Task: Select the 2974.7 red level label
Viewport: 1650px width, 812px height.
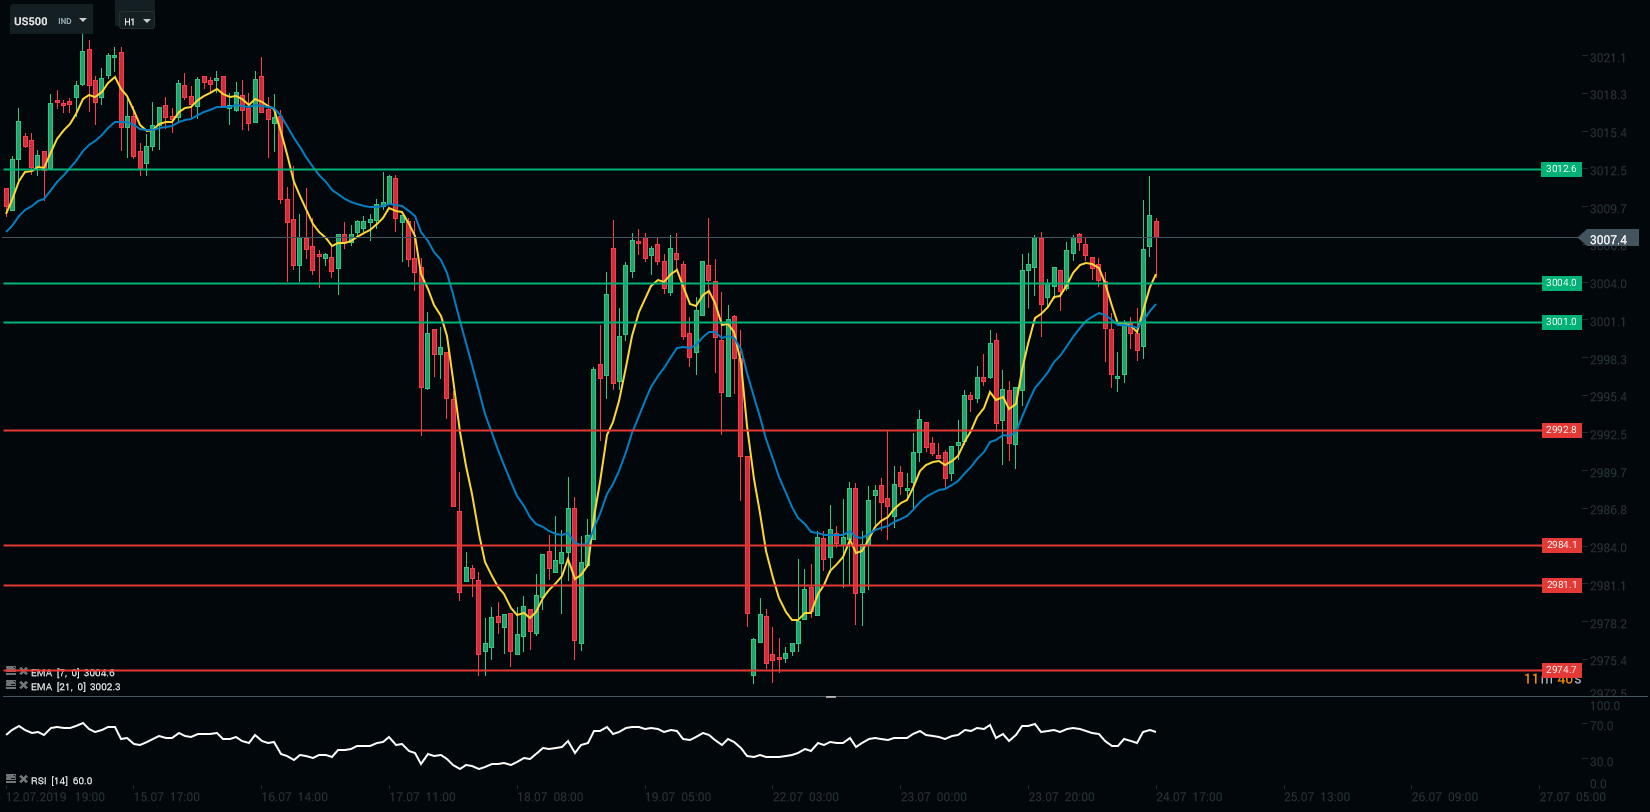Action: (x=1561, y=670)
